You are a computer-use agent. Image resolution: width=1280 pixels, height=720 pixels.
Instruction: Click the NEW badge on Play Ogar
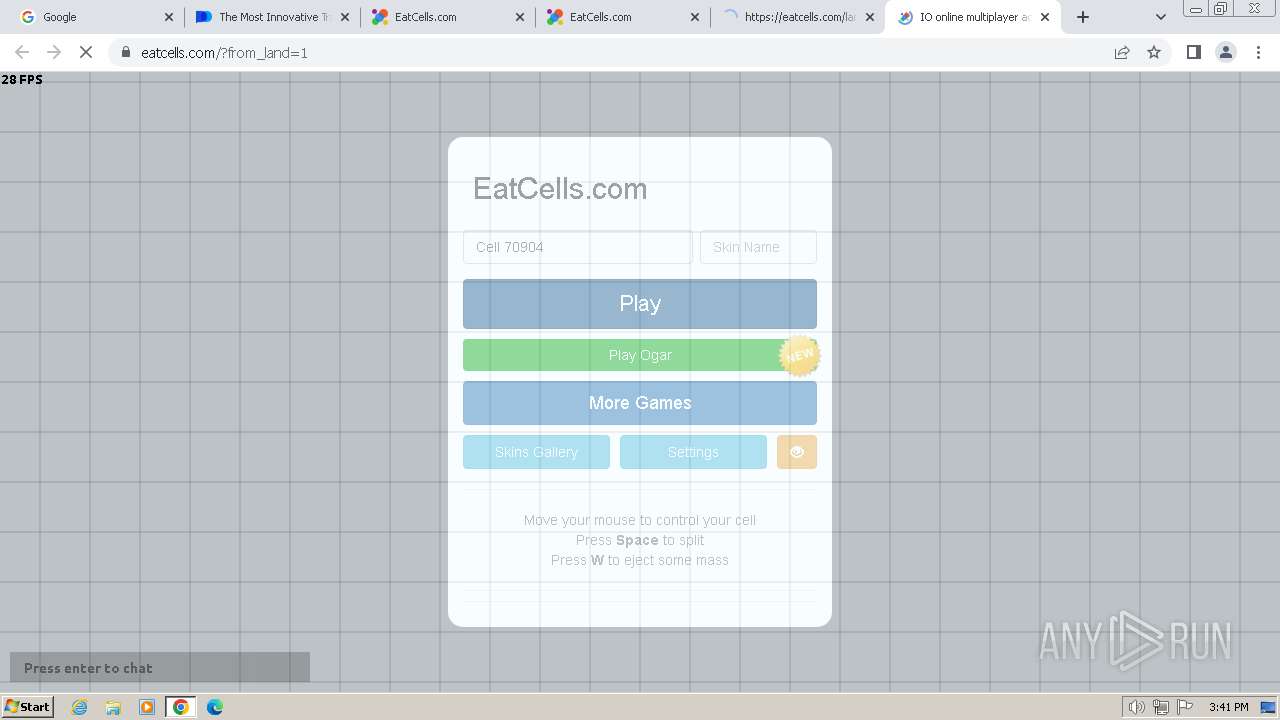(799, 355)
